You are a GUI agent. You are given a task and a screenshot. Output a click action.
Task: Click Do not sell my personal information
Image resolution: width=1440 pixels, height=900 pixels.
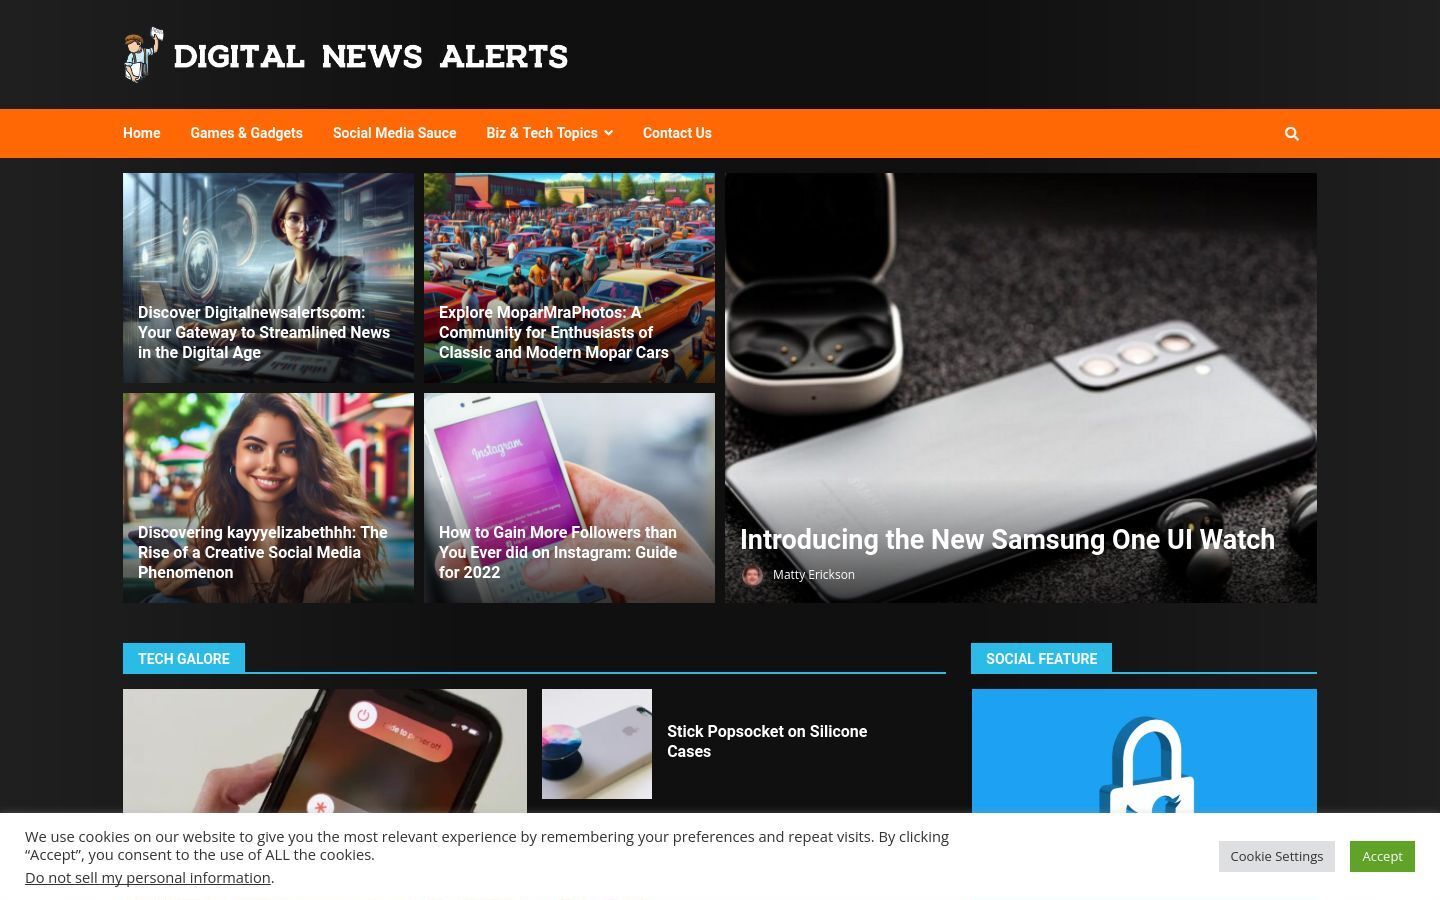pos(148,878)
